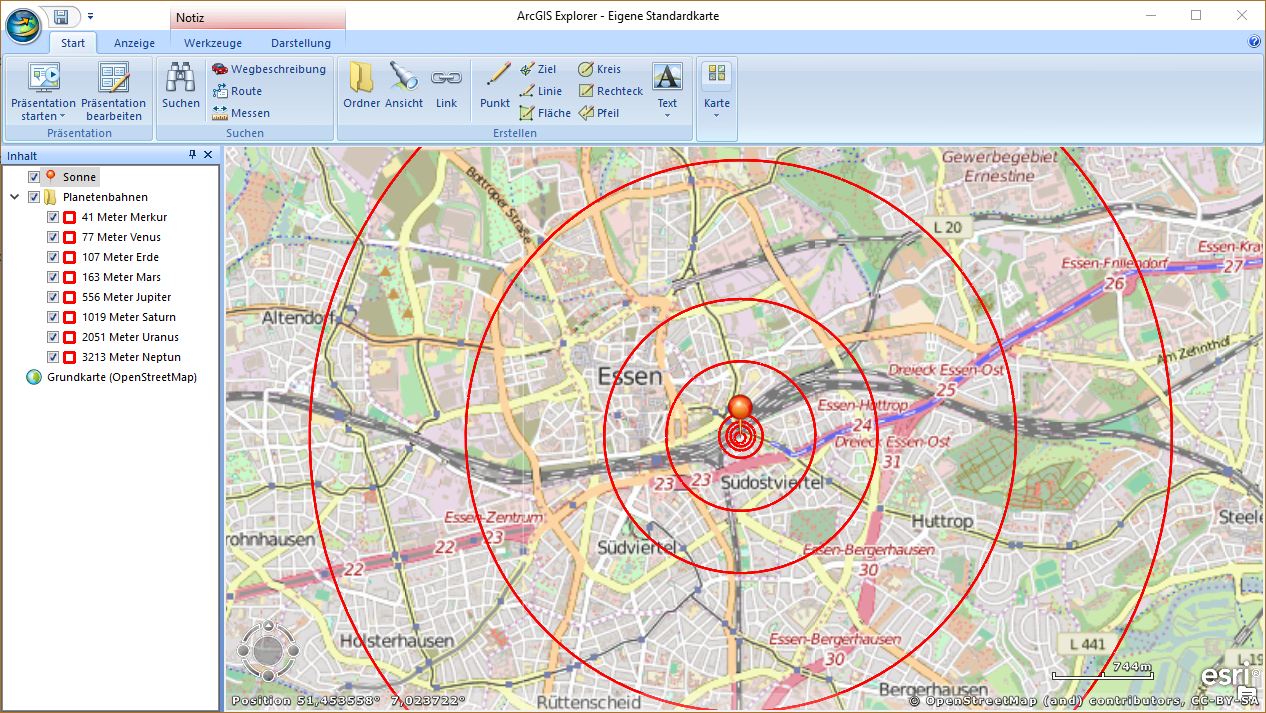
Task: Click the map navigation compass control
Action: [x=266, y=651]
